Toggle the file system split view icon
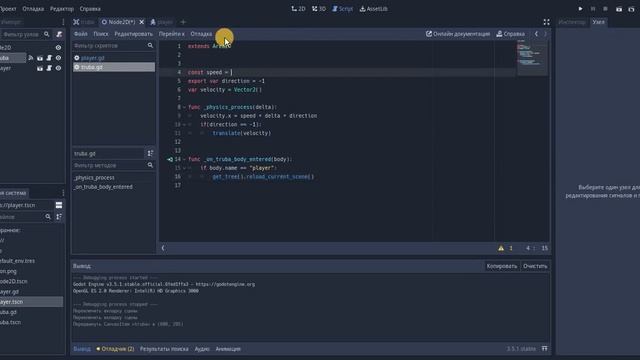This screenshot has width=640, height=360. [59, 205]
